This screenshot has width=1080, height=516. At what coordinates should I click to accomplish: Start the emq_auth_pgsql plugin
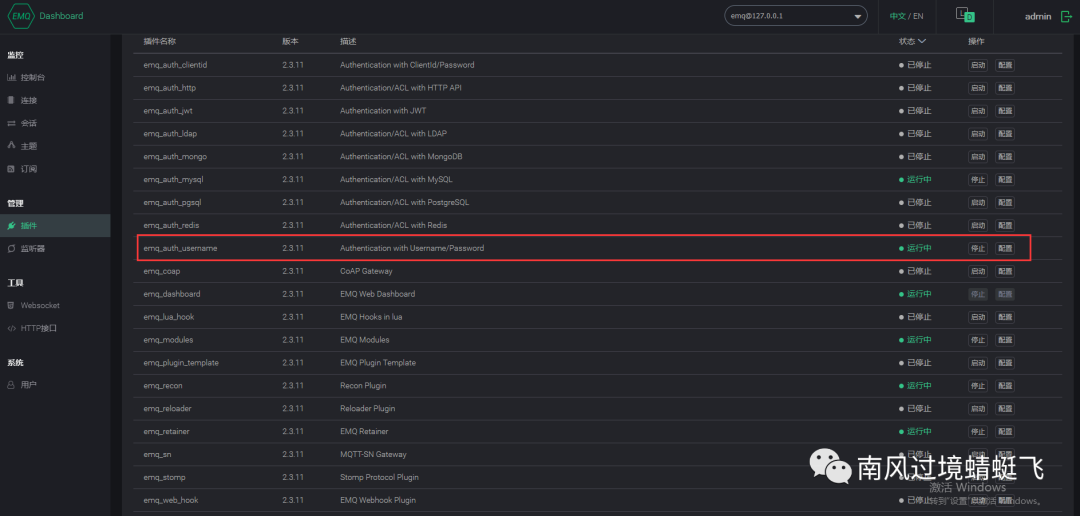(977, 203)
